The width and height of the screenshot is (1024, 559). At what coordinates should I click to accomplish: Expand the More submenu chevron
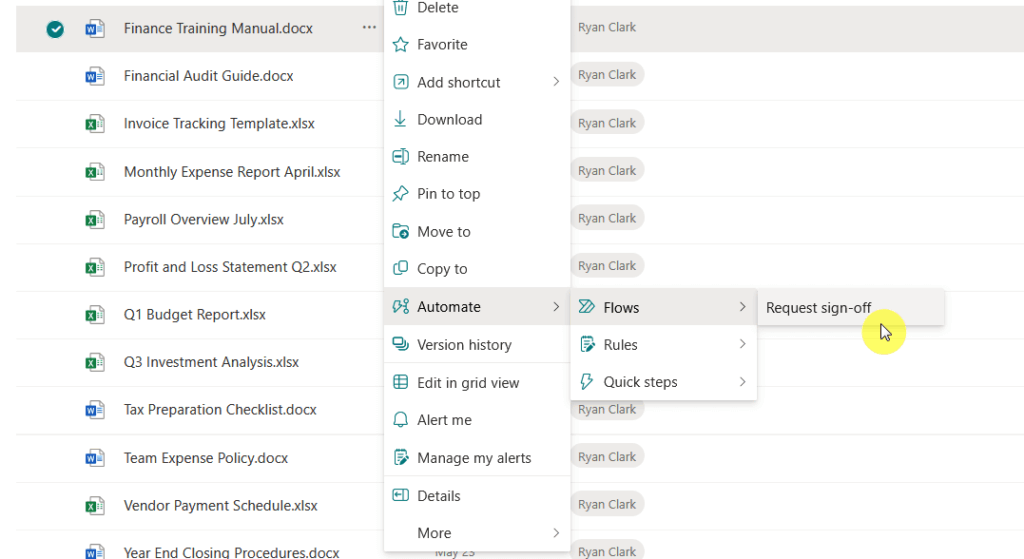pos(556,533)
